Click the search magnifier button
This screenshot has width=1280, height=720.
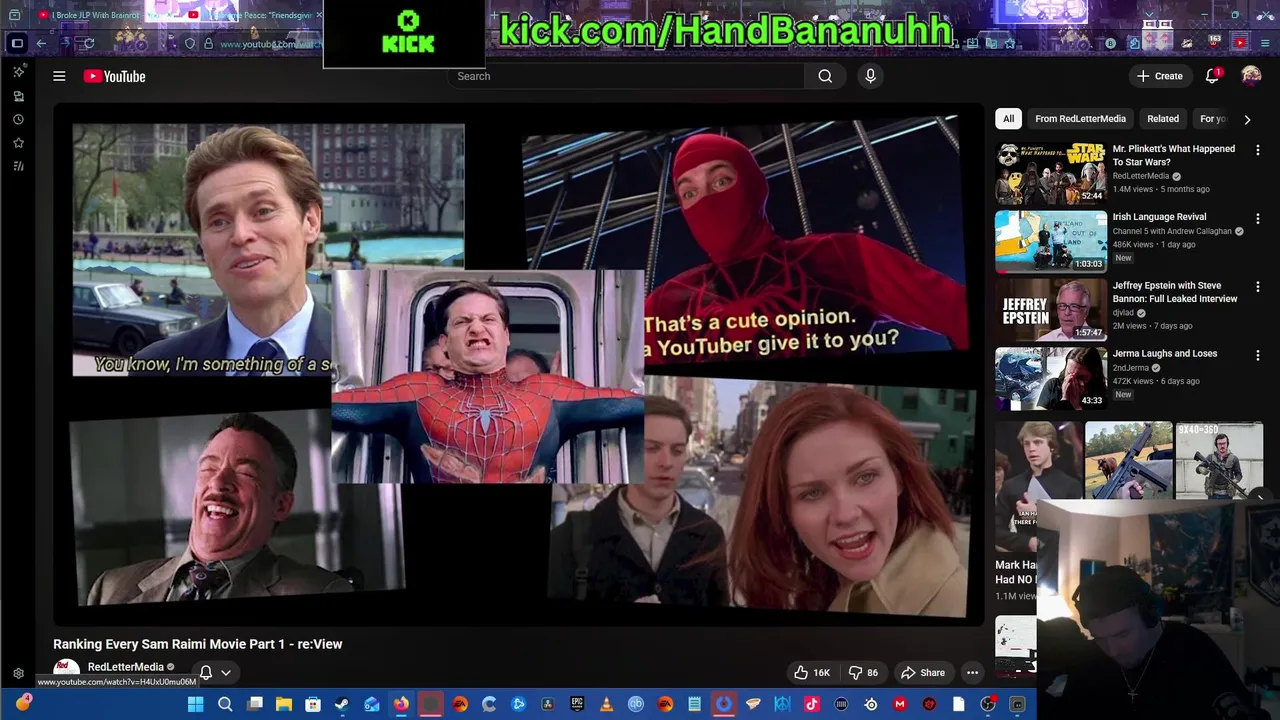tap(825, 76)
